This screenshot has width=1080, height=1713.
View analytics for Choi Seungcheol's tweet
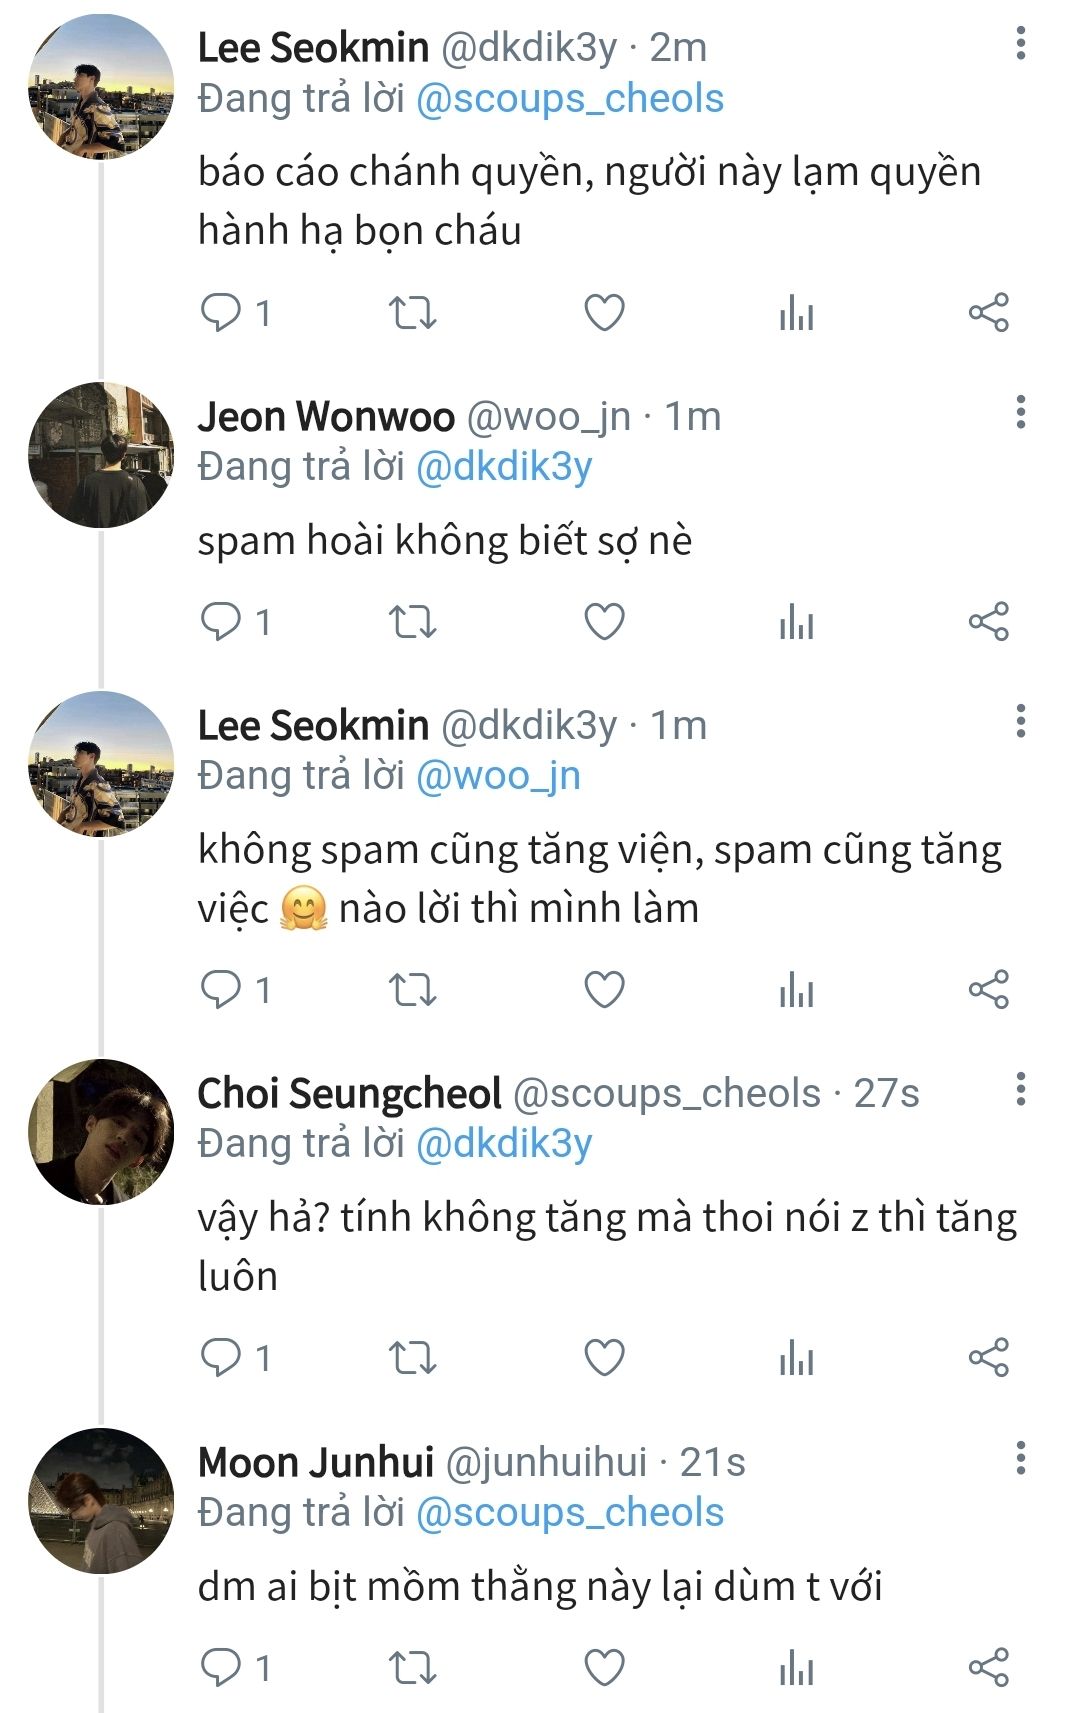click(x=796, y=1358)
